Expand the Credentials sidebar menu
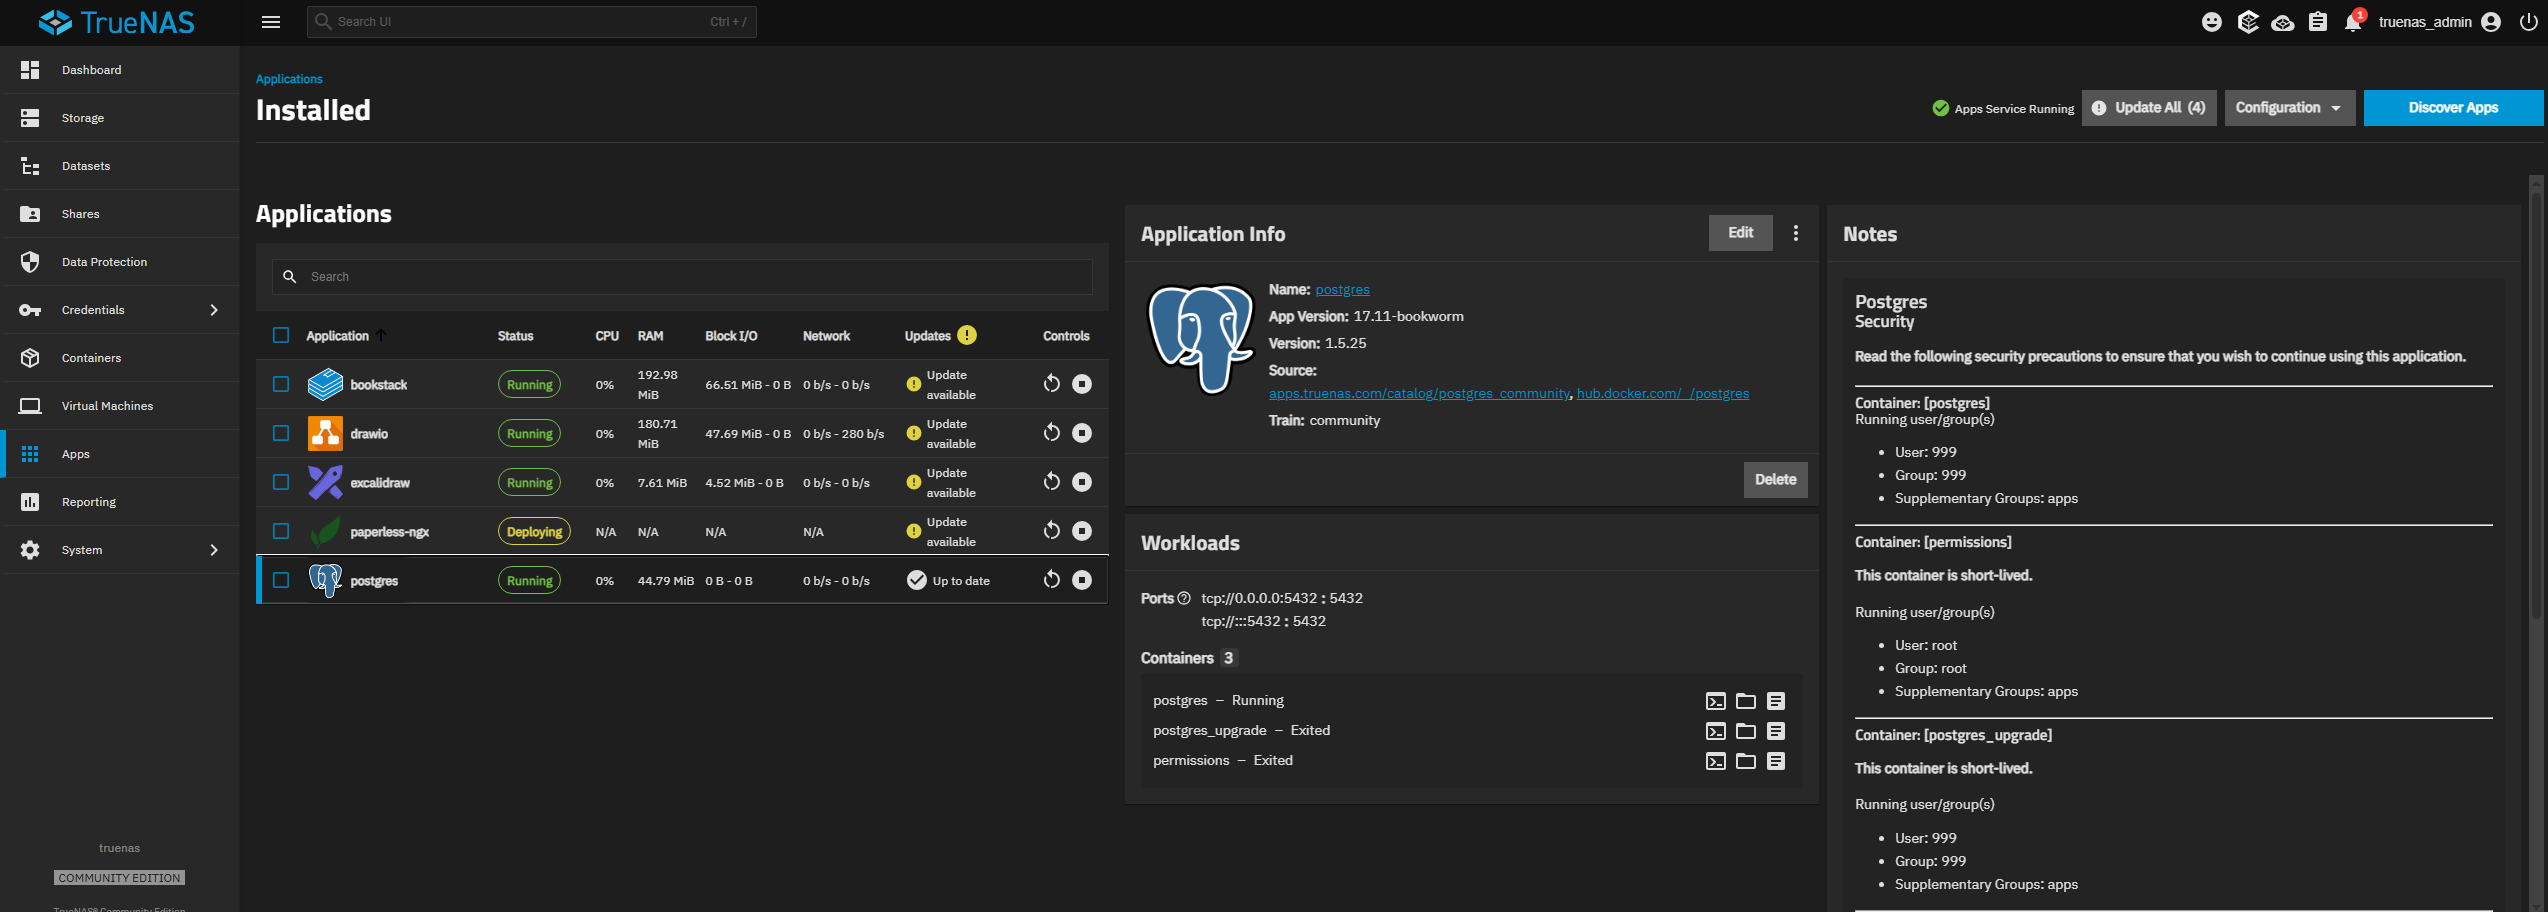This screenshot has height=912, width=2548. pyautogui.click(x=120, y=310)
